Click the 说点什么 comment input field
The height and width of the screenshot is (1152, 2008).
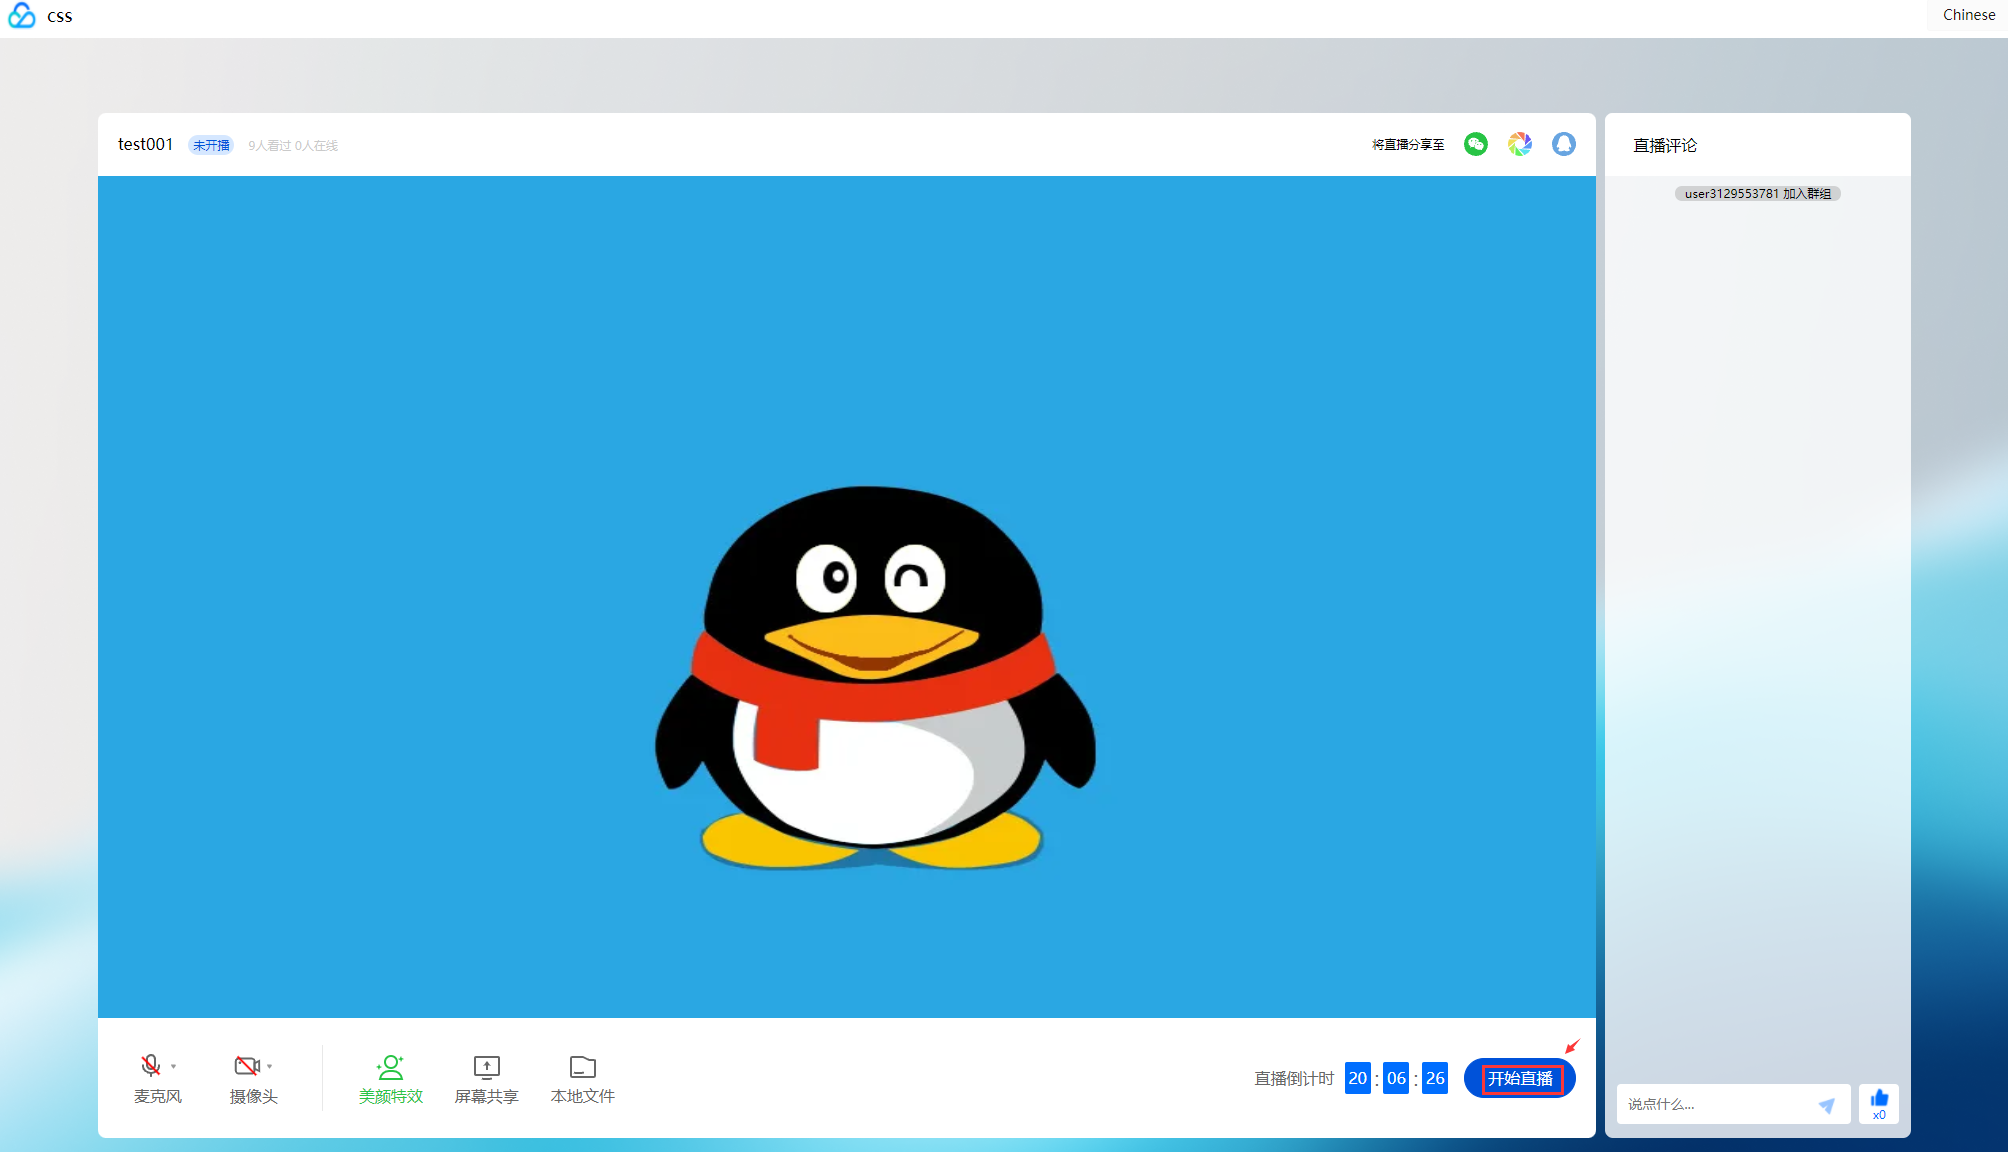[x=1715, y=1105]
